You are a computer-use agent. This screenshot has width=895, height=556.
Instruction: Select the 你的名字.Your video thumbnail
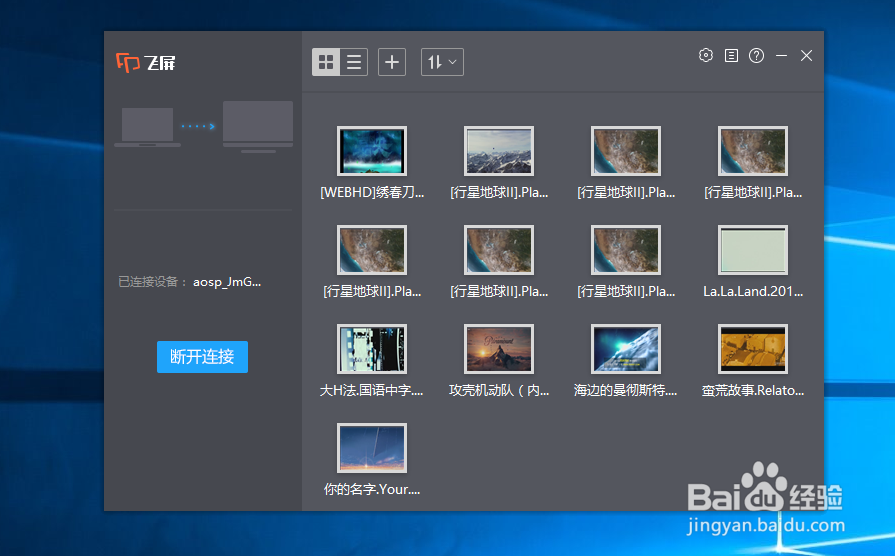click(x=372, y=448)
